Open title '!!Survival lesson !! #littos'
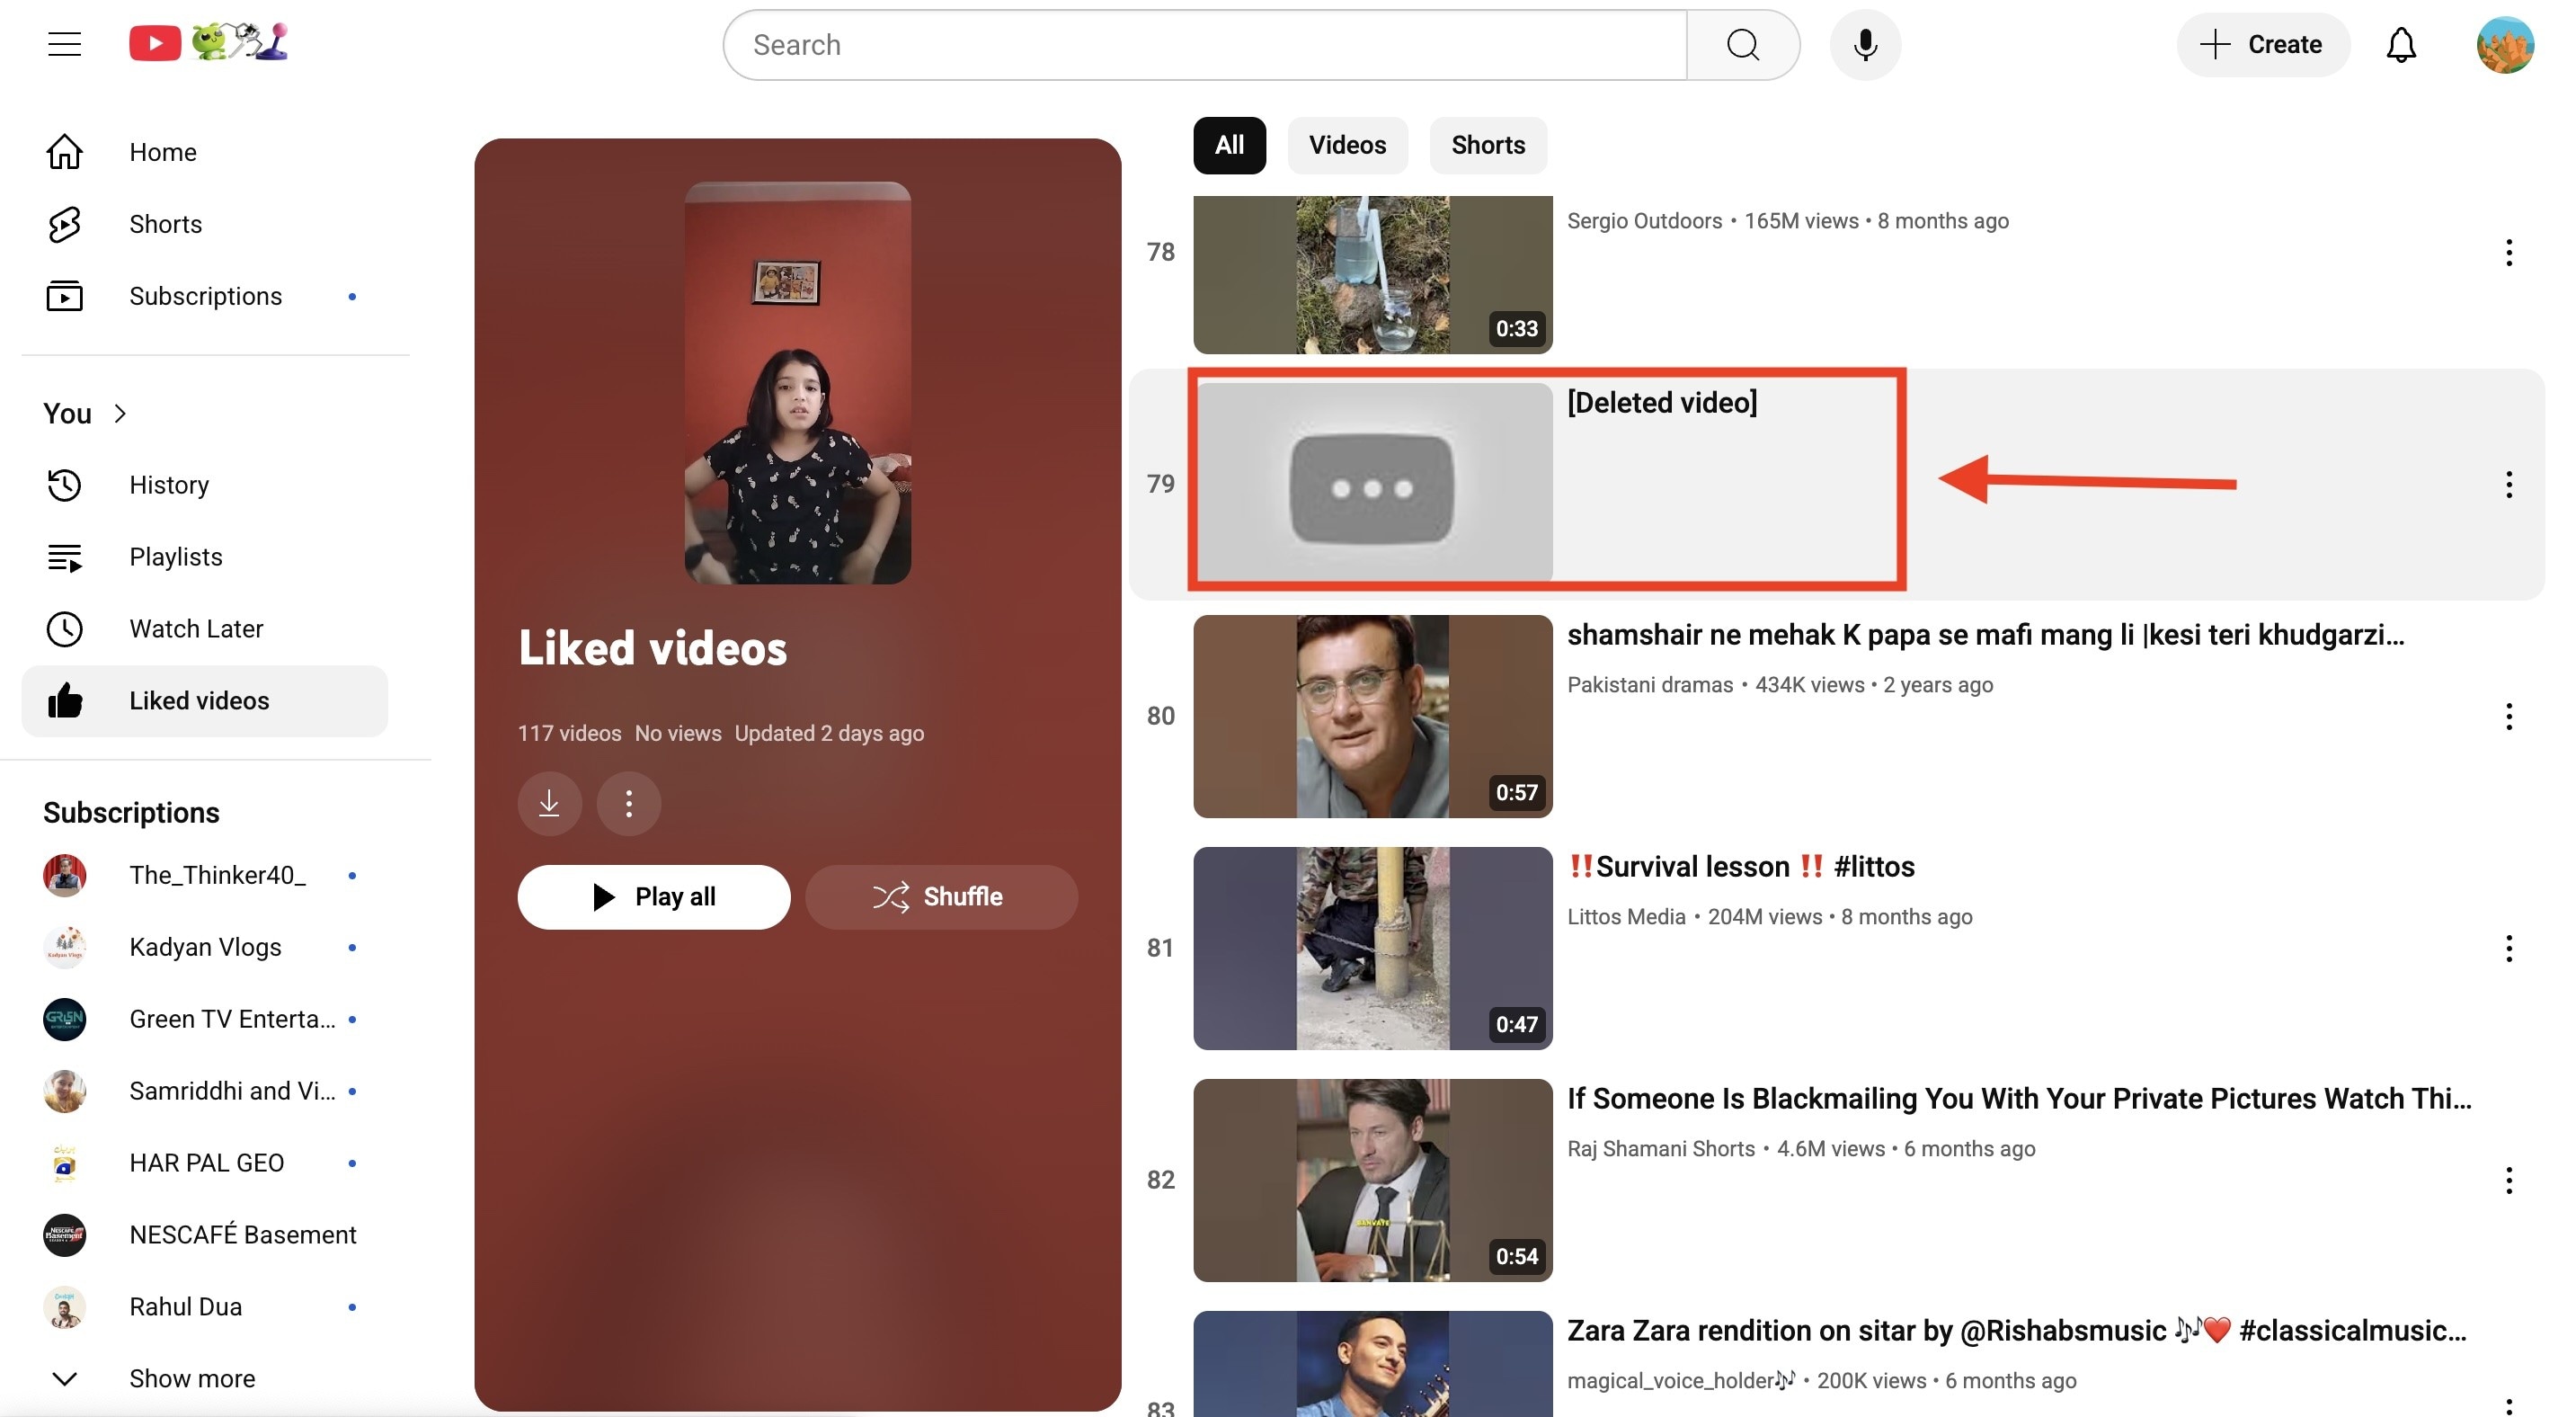Image resolution: width=2576 pixels, height=1417 pixels. pos(1740,867)
